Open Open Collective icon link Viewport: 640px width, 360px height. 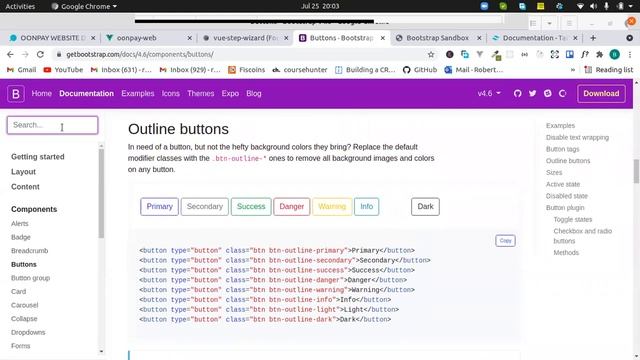[x=562, y=93]
